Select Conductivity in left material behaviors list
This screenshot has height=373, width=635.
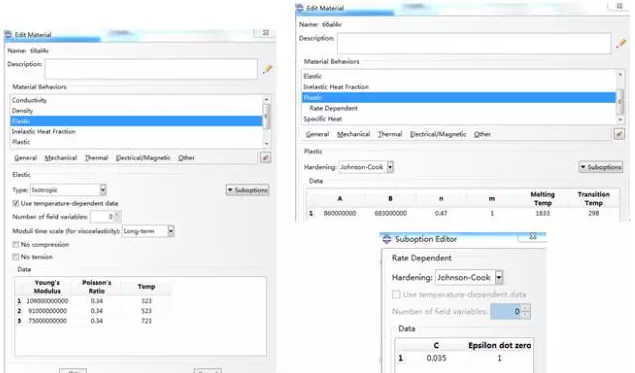(x=136, y=100)
